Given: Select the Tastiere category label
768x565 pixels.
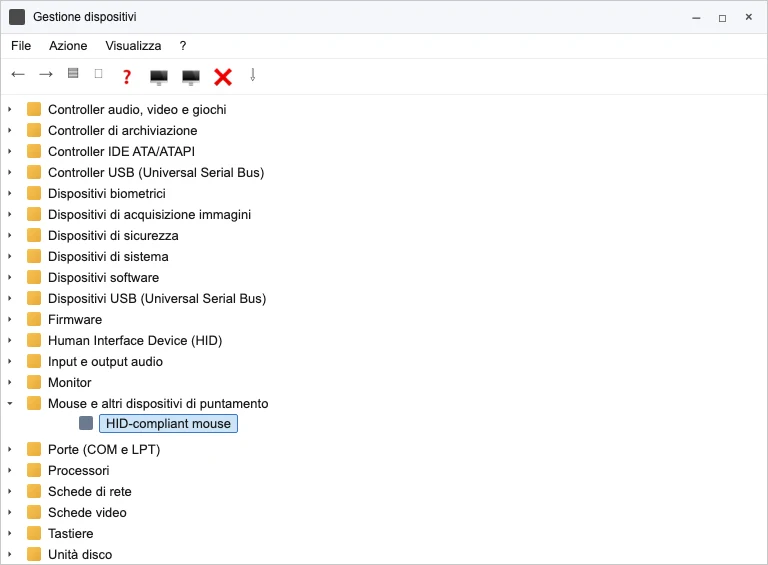Looking at the screenshot, I should (x=71, y=533).
